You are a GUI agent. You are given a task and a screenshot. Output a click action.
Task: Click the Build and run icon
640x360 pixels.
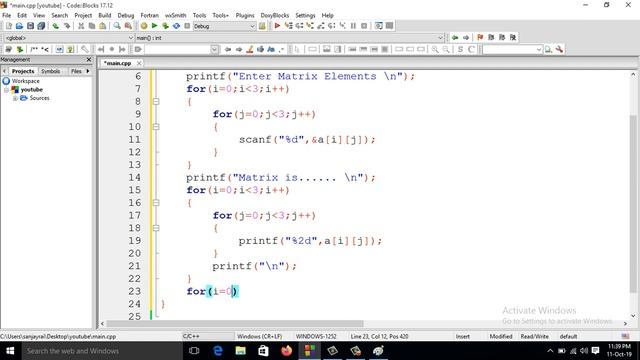click(x=165, y=26)
